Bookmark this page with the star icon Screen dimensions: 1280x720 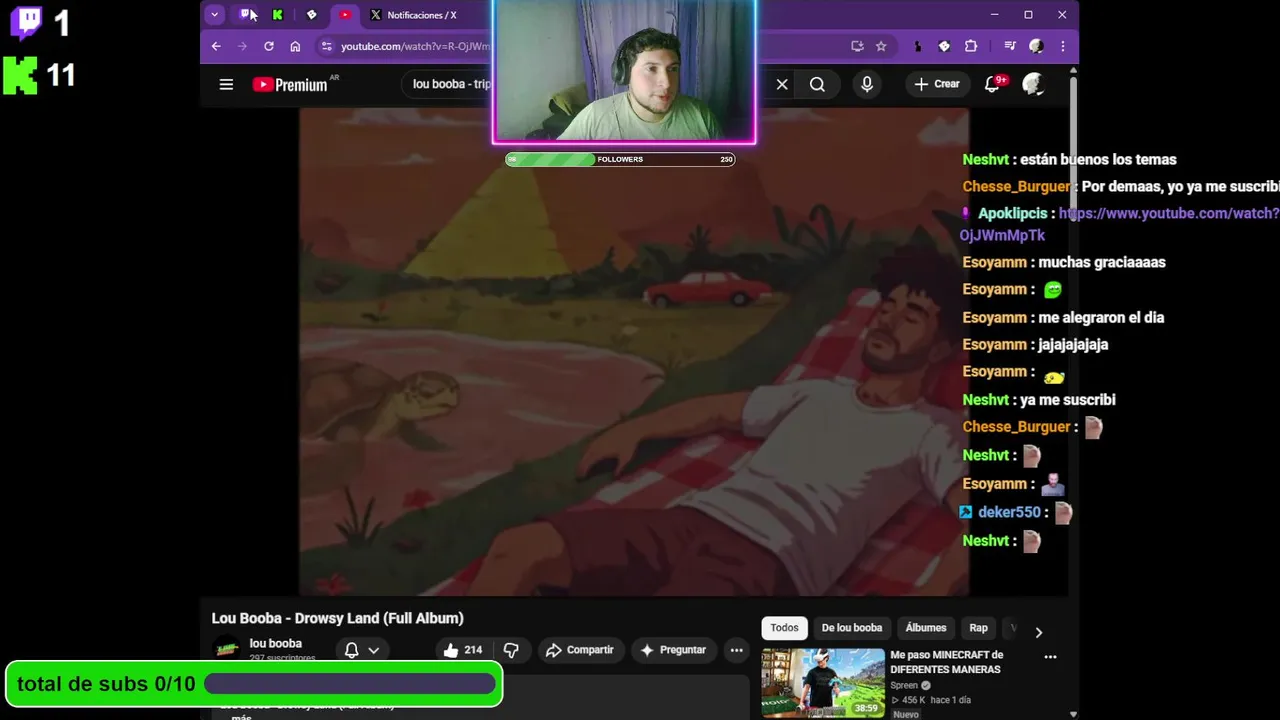tap(881, 46)
